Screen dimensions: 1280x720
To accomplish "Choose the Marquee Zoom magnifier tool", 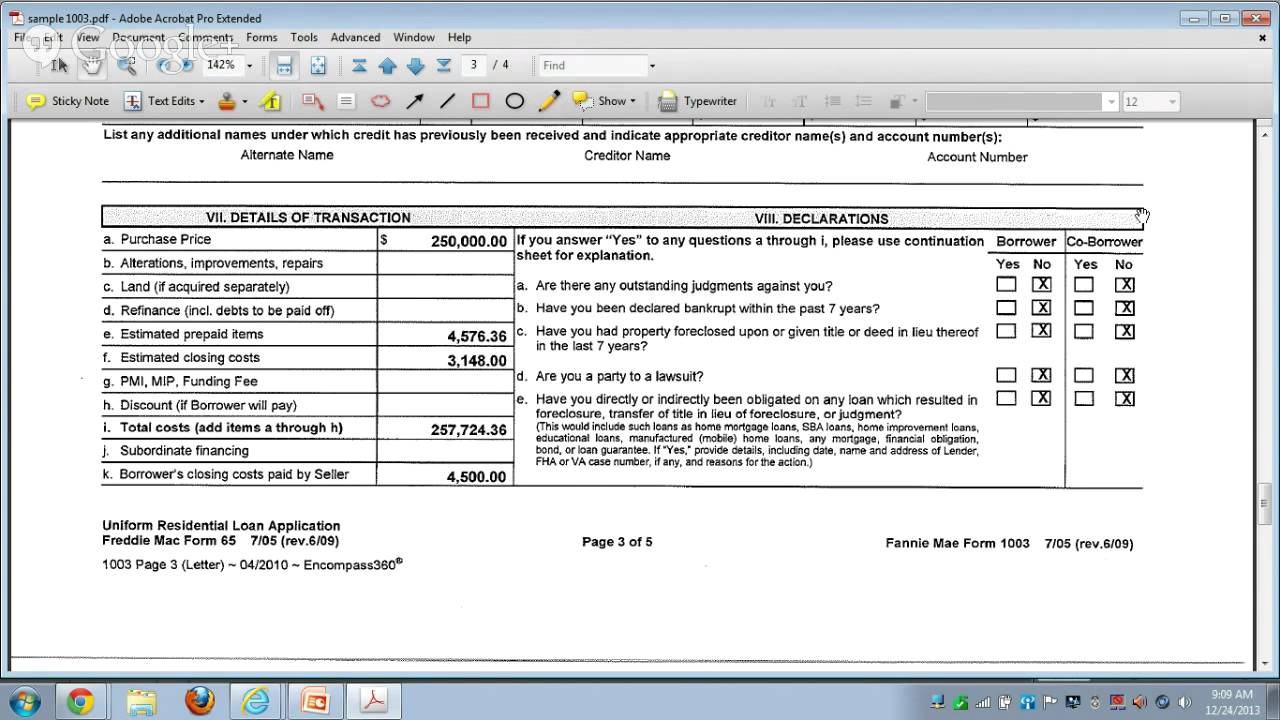I will tap(126, 65).
